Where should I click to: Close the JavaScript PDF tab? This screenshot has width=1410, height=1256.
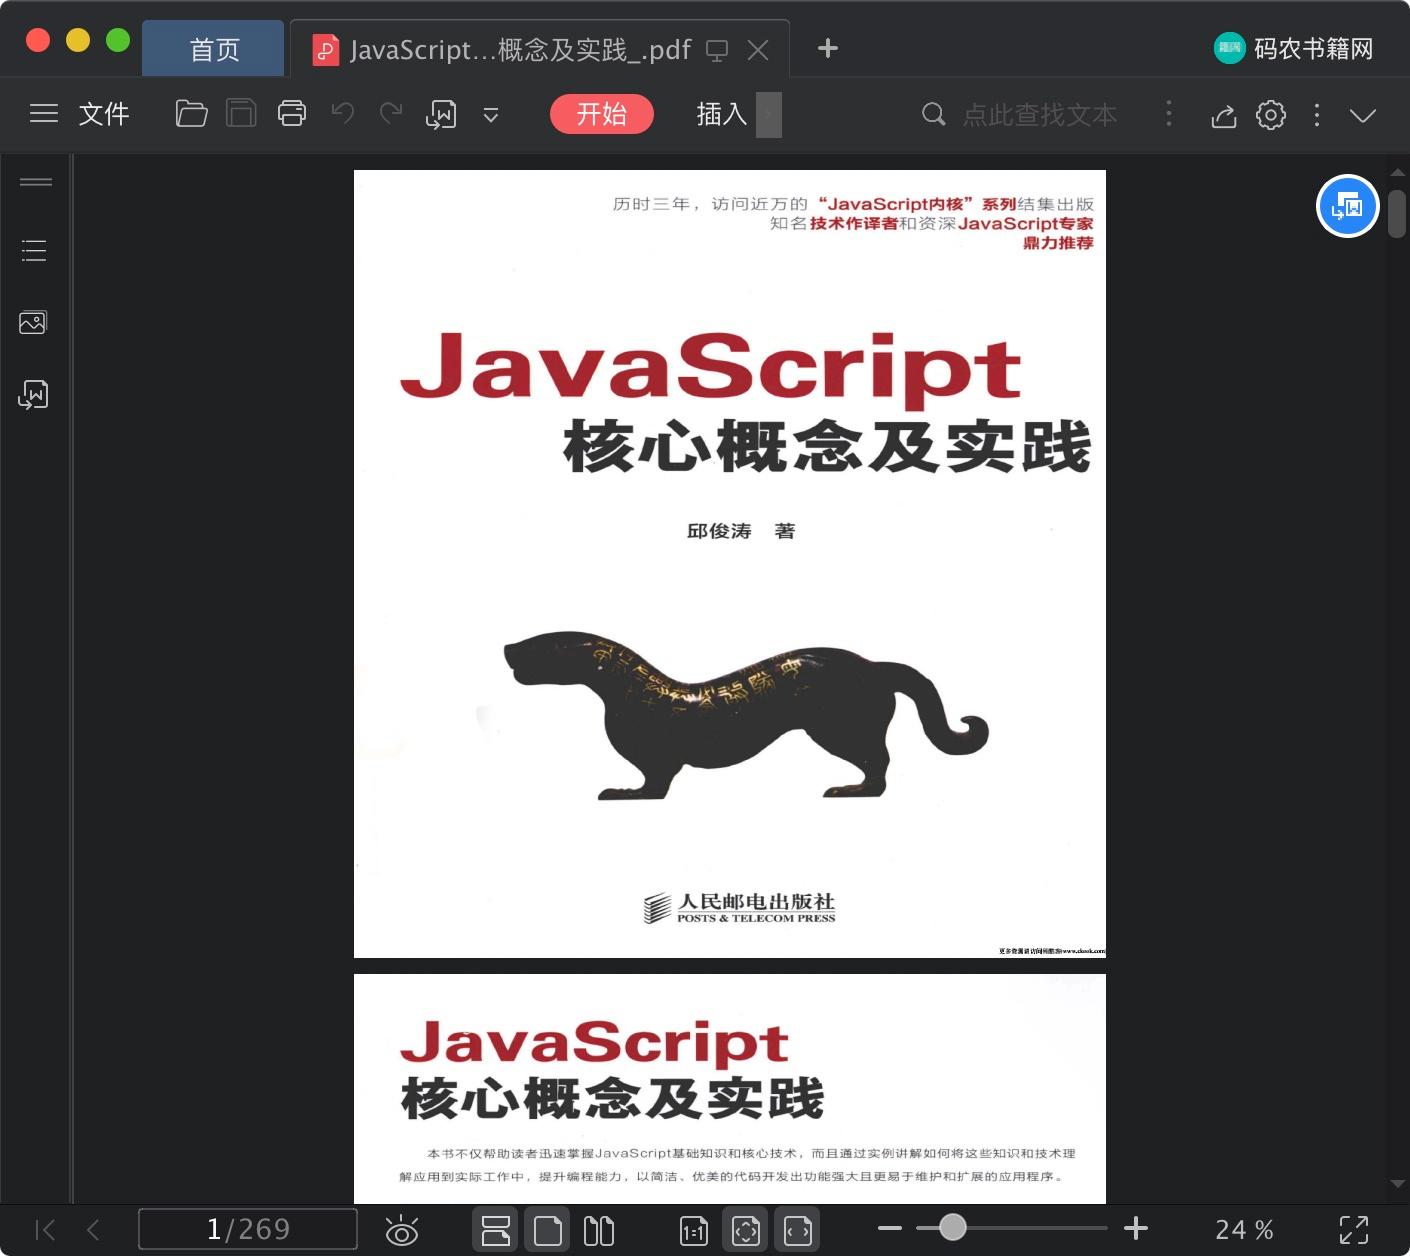click(758, 50)
